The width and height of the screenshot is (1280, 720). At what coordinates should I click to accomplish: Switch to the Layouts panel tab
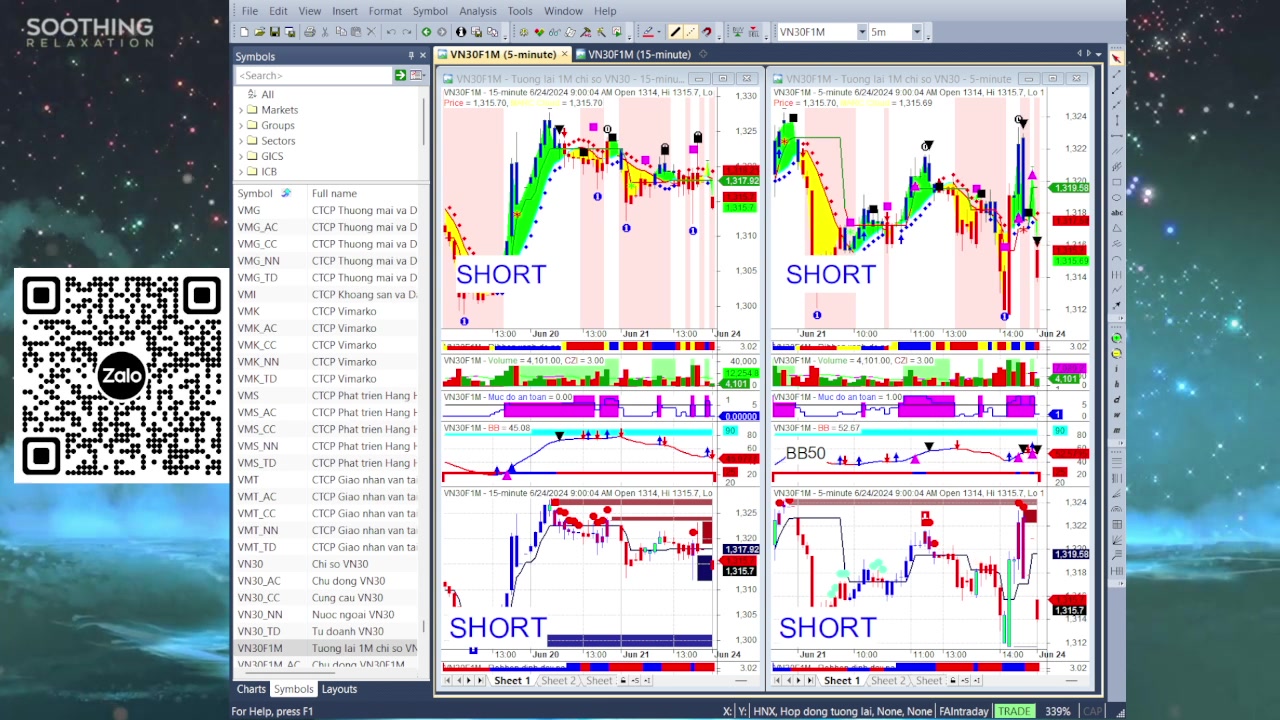(339, 689)
